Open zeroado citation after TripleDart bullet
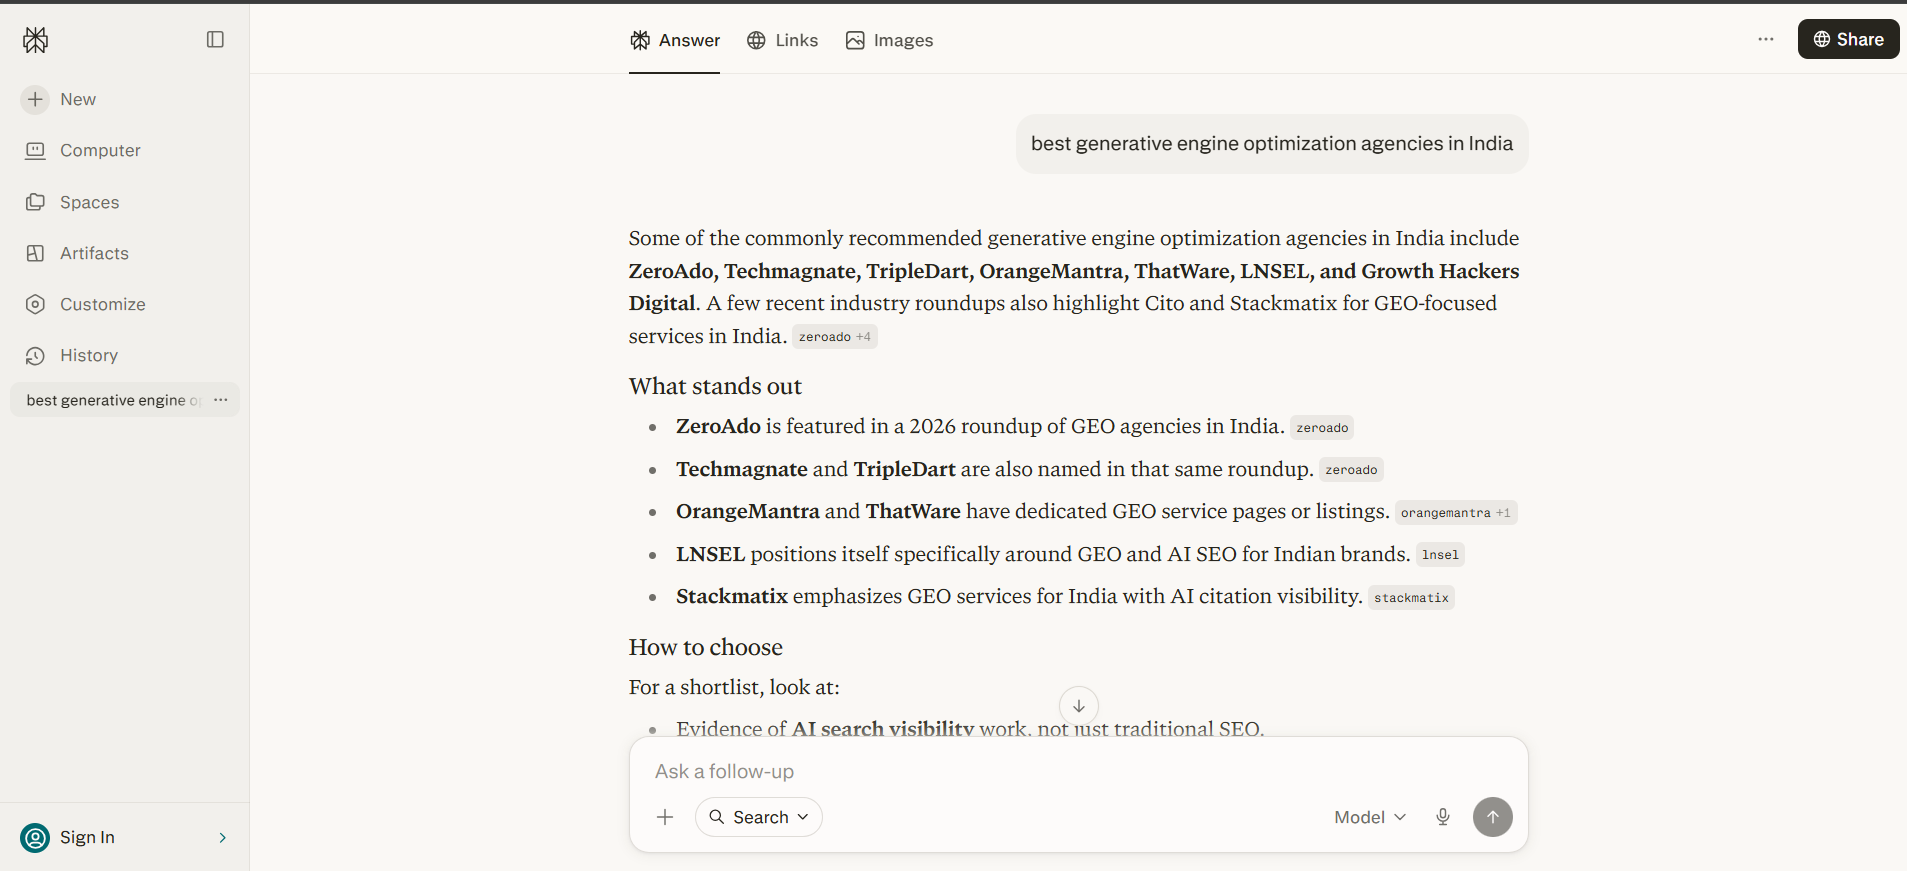This screenshot has width=1907, height=871. coord(1351,470)
